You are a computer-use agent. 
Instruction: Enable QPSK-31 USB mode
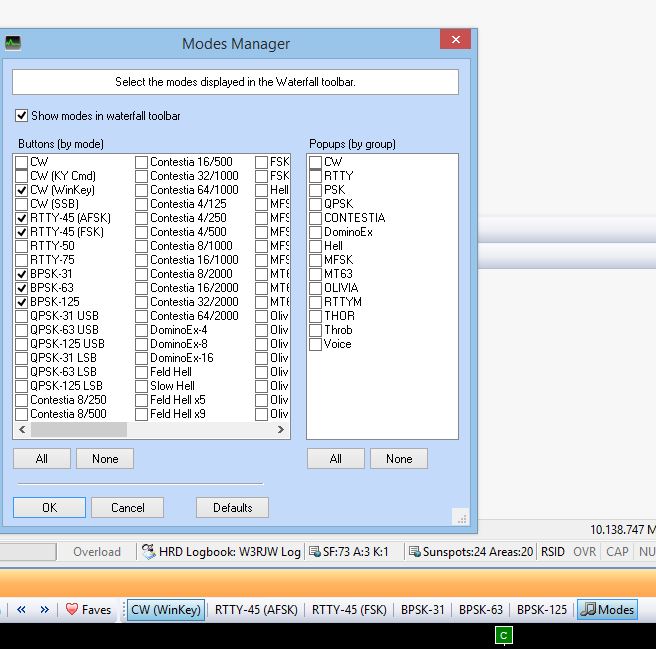pos(21,316)
